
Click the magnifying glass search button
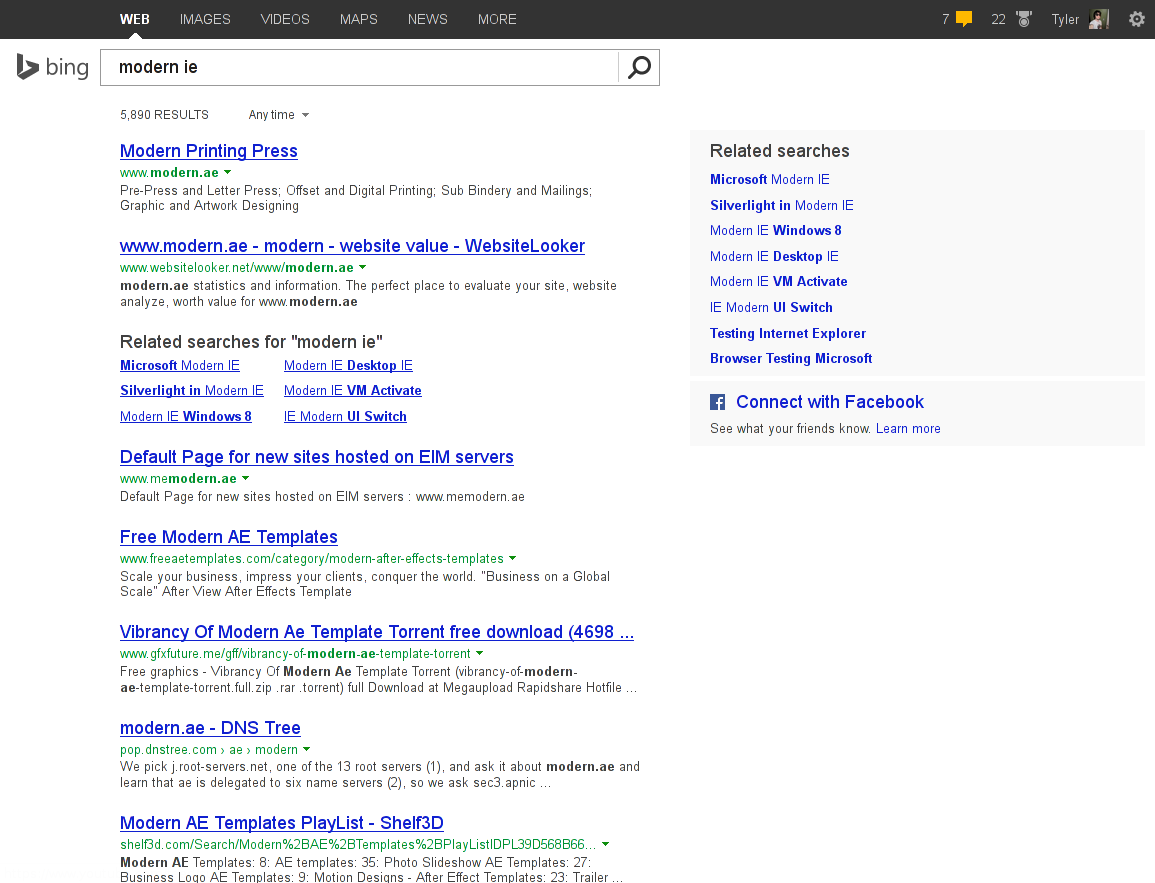639,67
